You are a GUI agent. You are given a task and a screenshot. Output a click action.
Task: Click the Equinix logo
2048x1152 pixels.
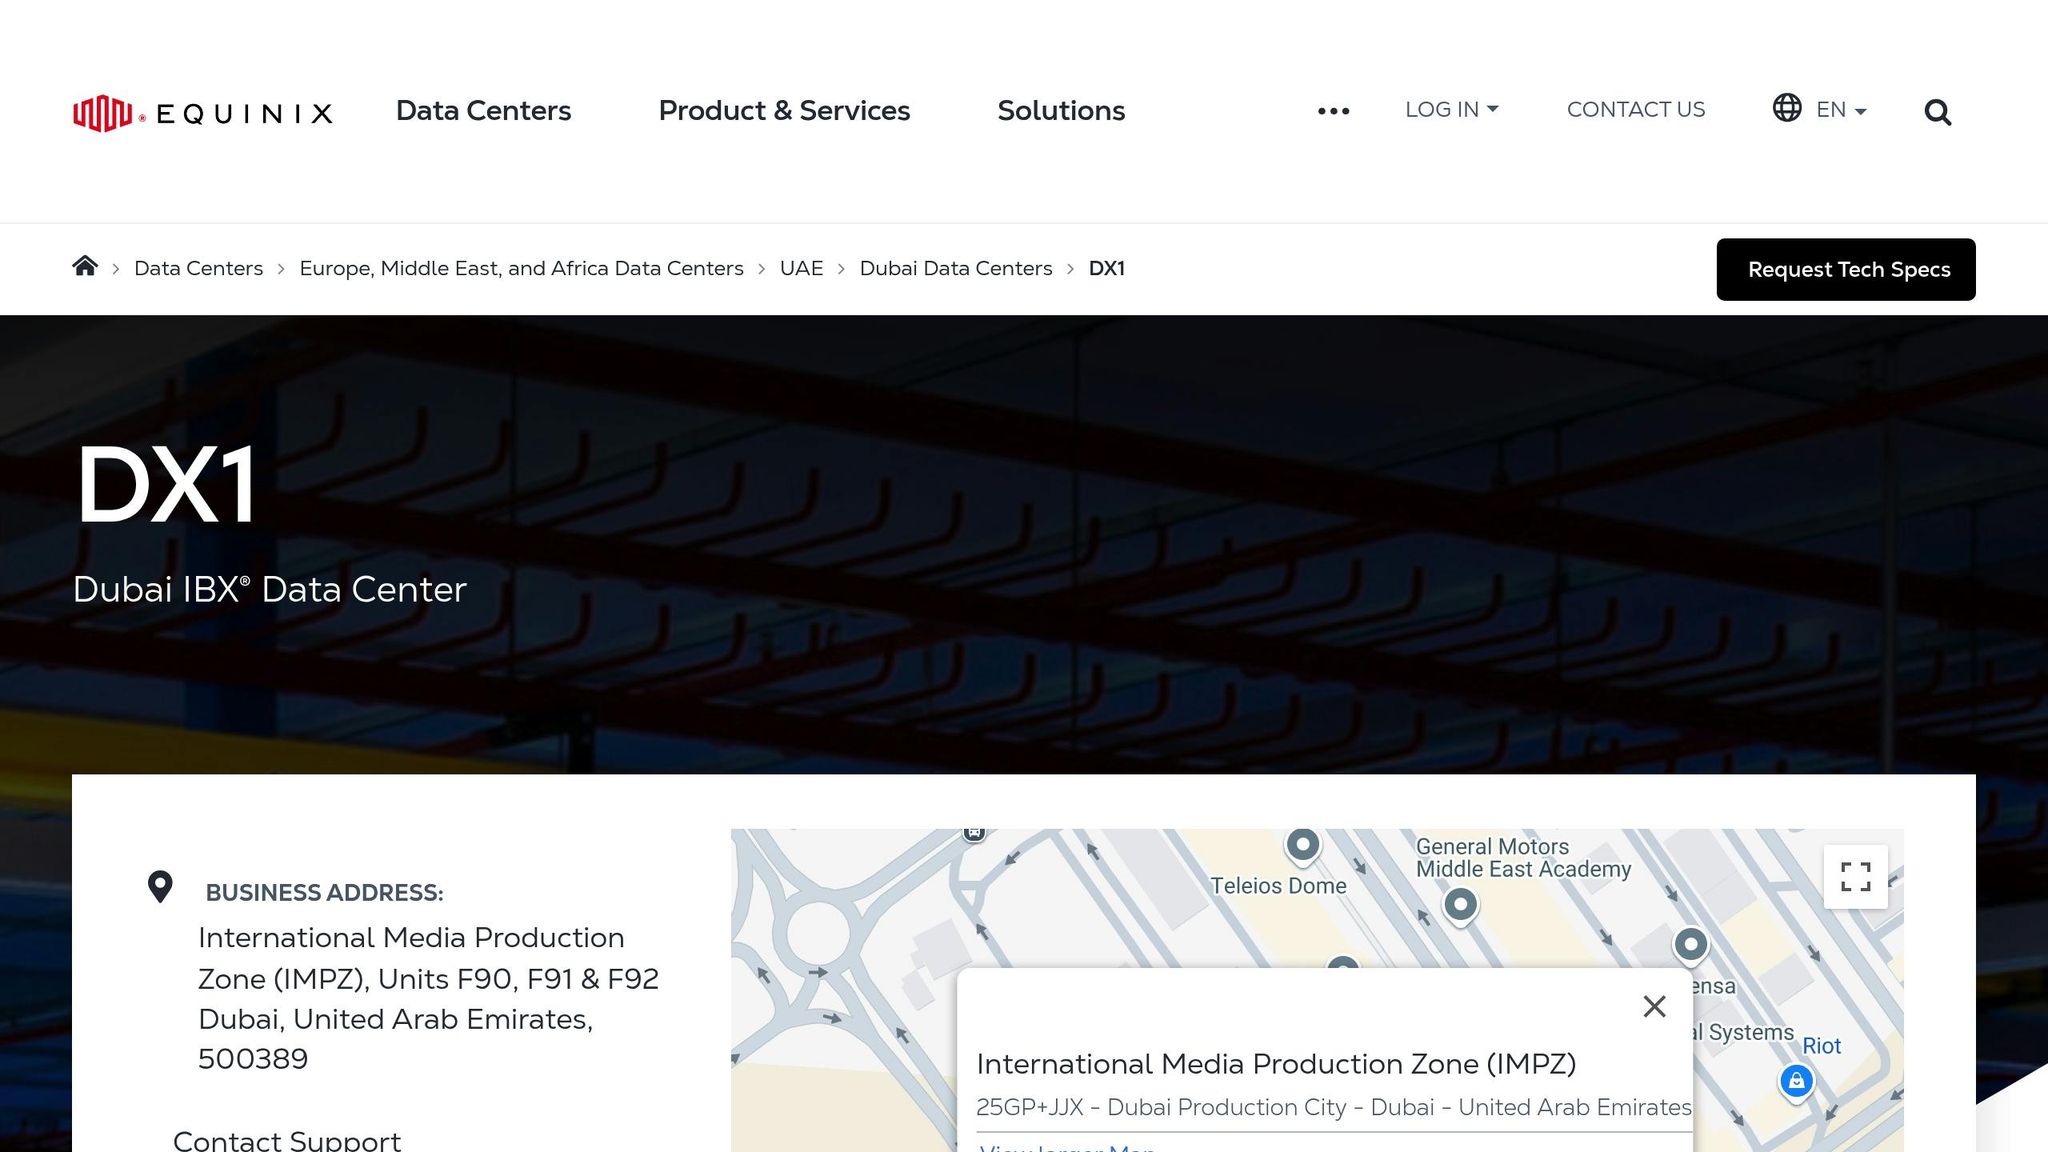(202, 113)
